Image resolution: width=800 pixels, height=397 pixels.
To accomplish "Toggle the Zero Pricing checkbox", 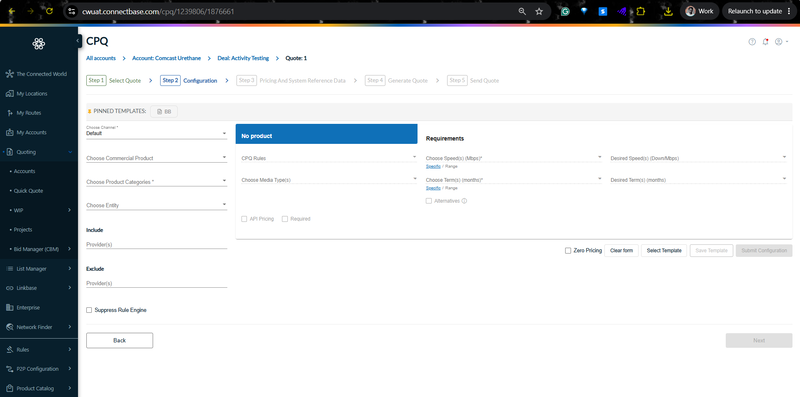I will 568,251.
